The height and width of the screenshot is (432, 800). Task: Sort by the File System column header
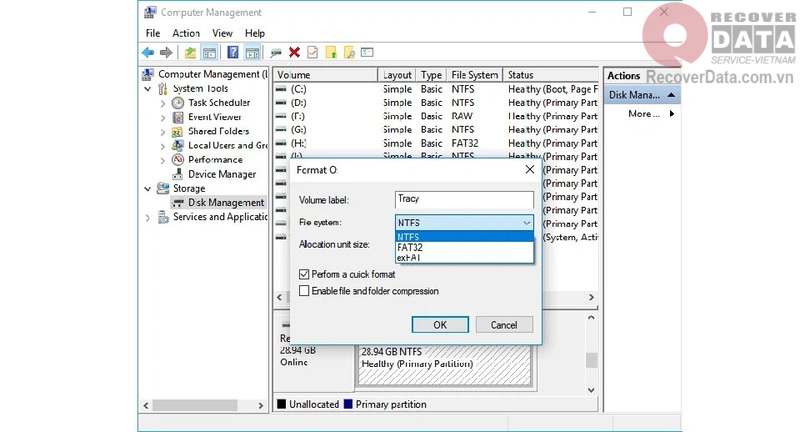(474, 75)
